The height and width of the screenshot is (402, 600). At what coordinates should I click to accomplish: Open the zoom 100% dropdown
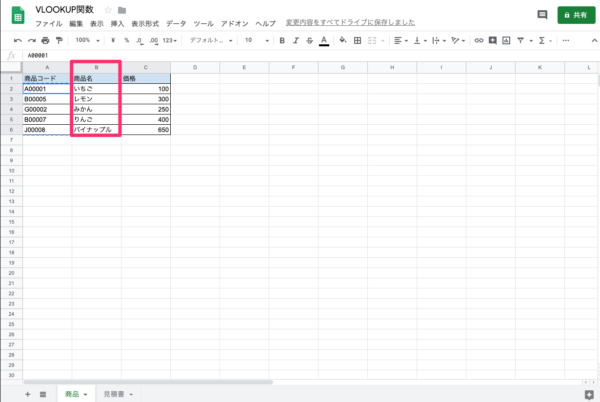pyautogui.click(x=87, y=40)
